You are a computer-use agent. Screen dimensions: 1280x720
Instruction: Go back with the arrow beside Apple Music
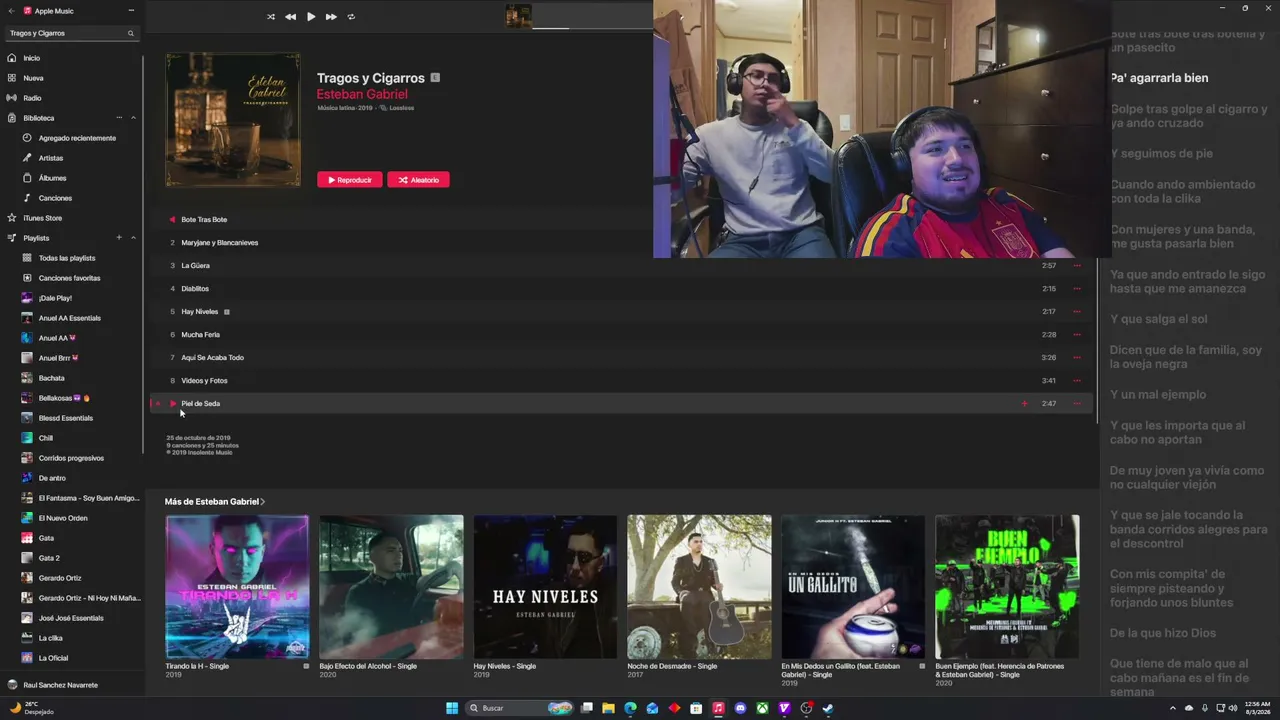tap(11, 11)
